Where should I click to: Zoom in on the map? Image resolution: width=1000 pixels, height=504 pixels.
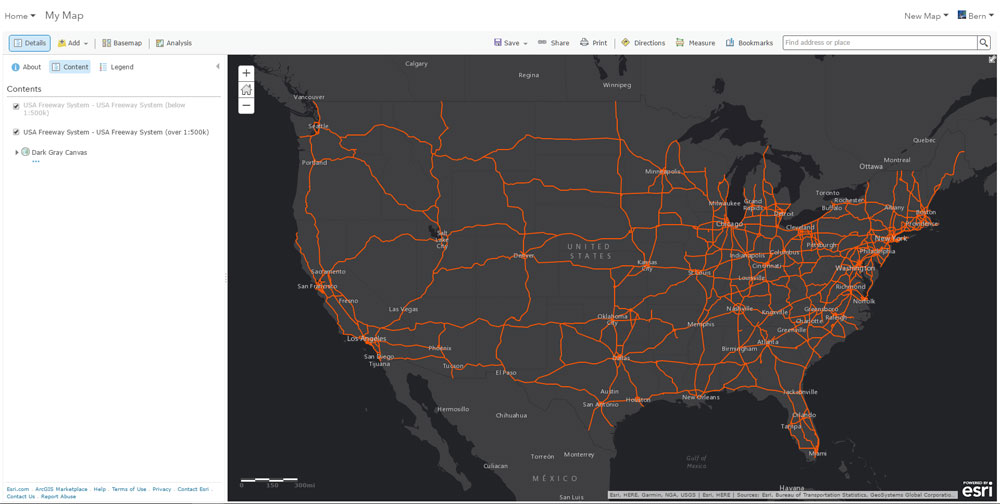(246, 73)
